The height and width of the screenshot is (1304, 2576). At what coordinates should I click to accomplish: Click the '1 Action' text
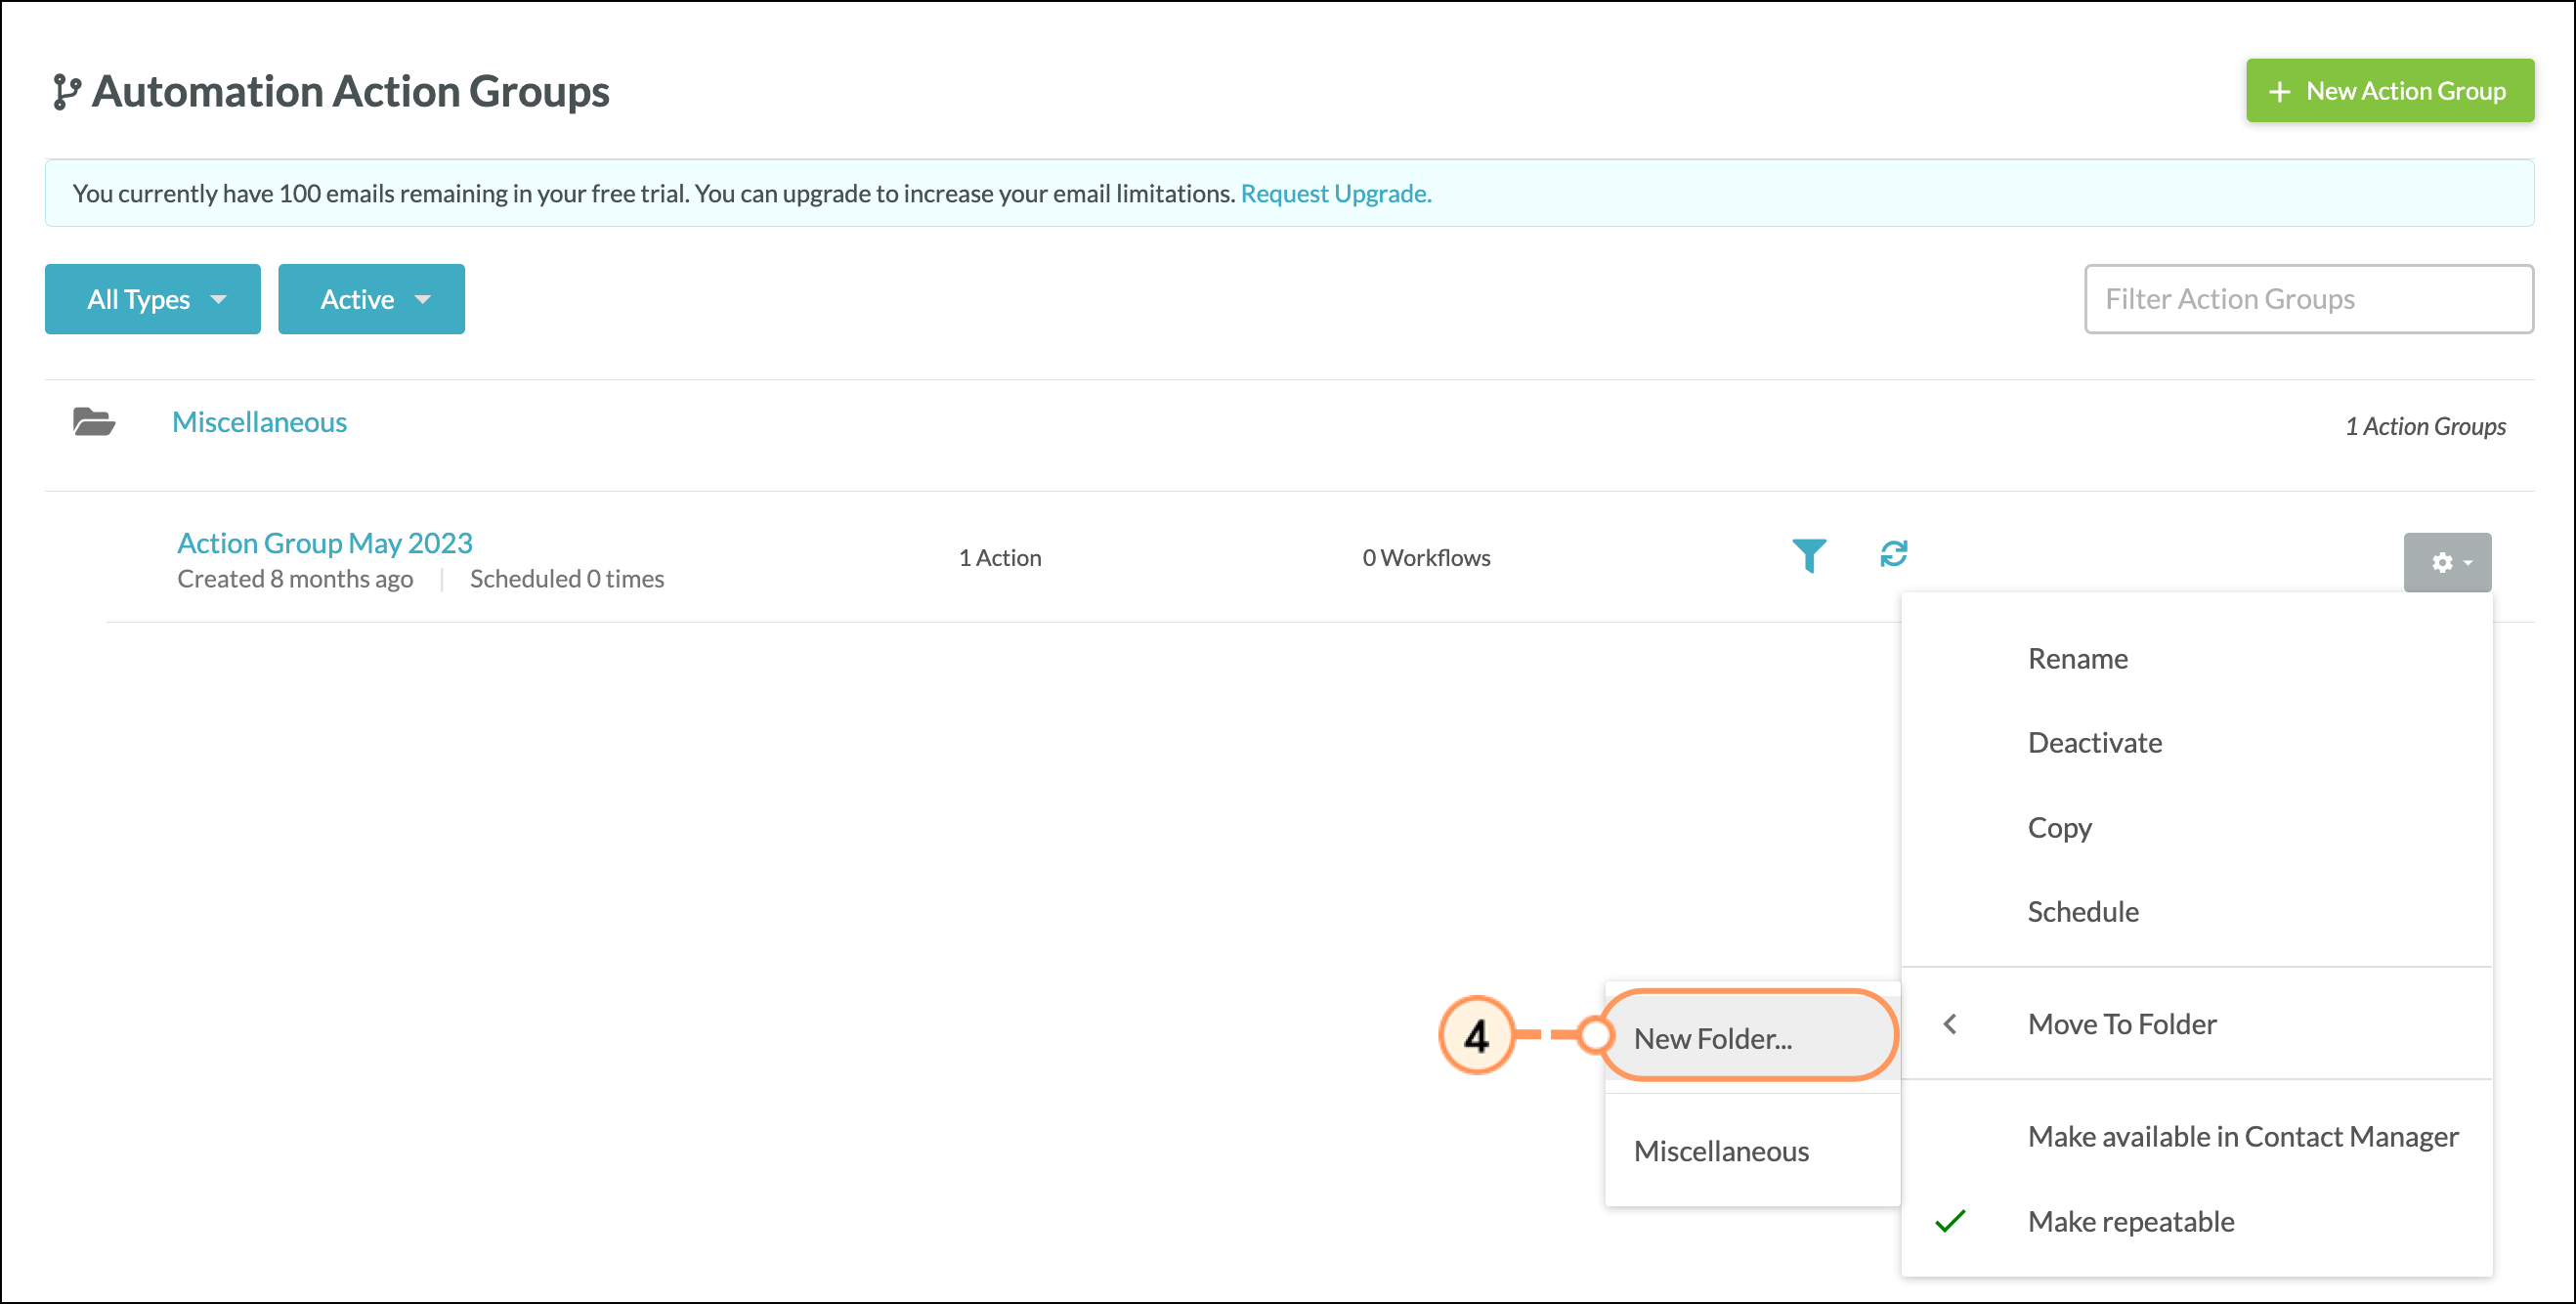coord(1000,558)
